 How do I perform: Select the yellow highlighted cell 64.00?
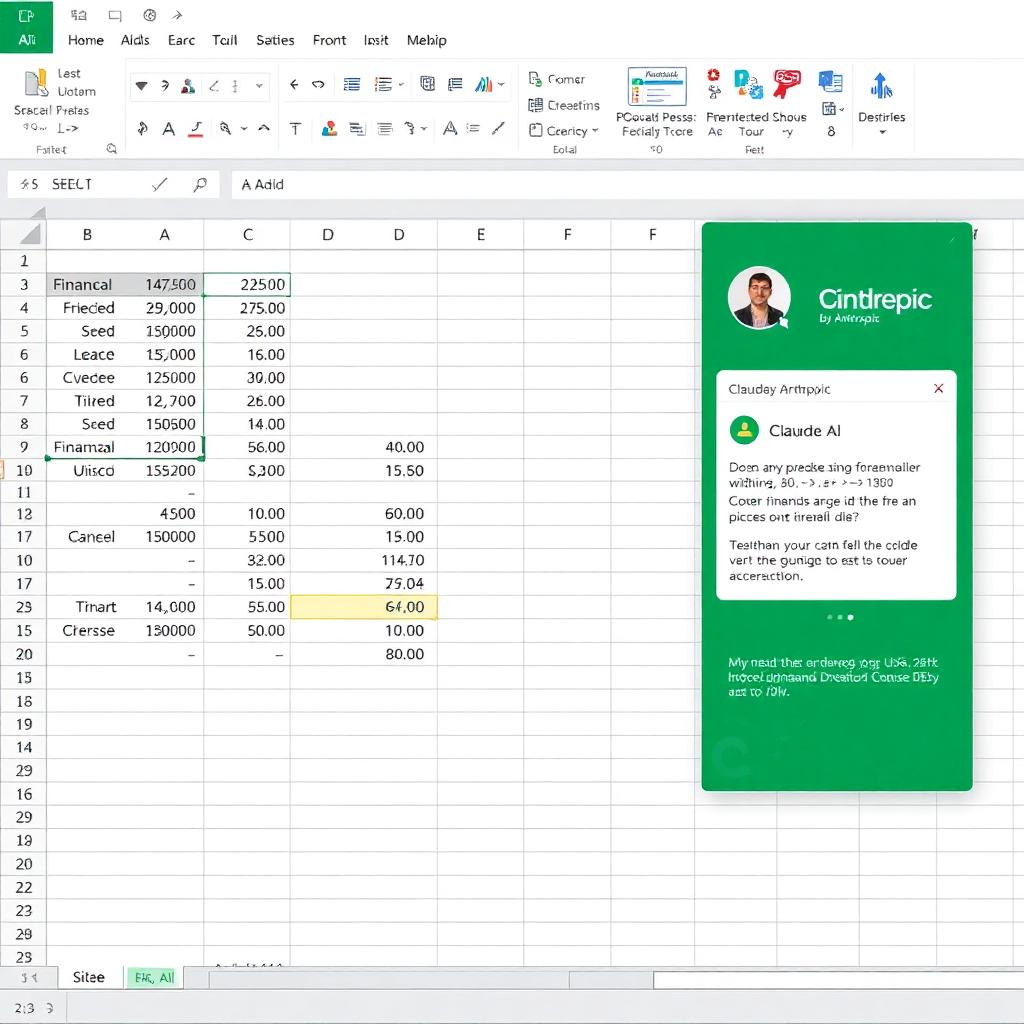tap(364, 607)
